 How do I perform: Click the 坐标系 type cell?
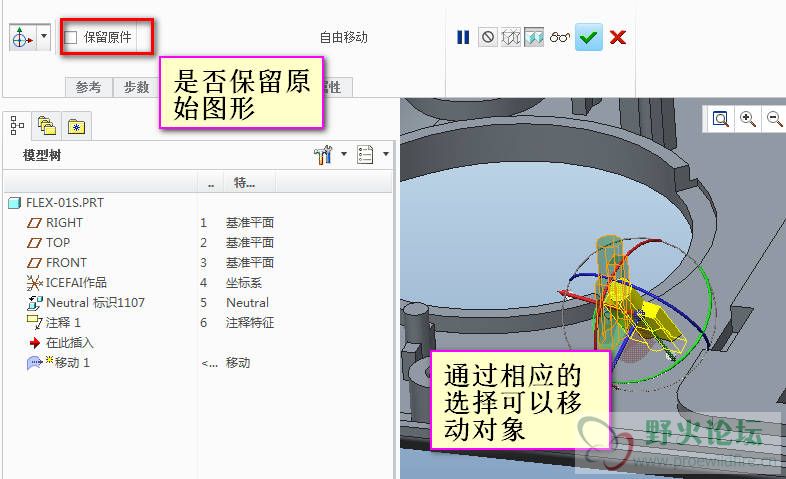click(x=244, y=283)
